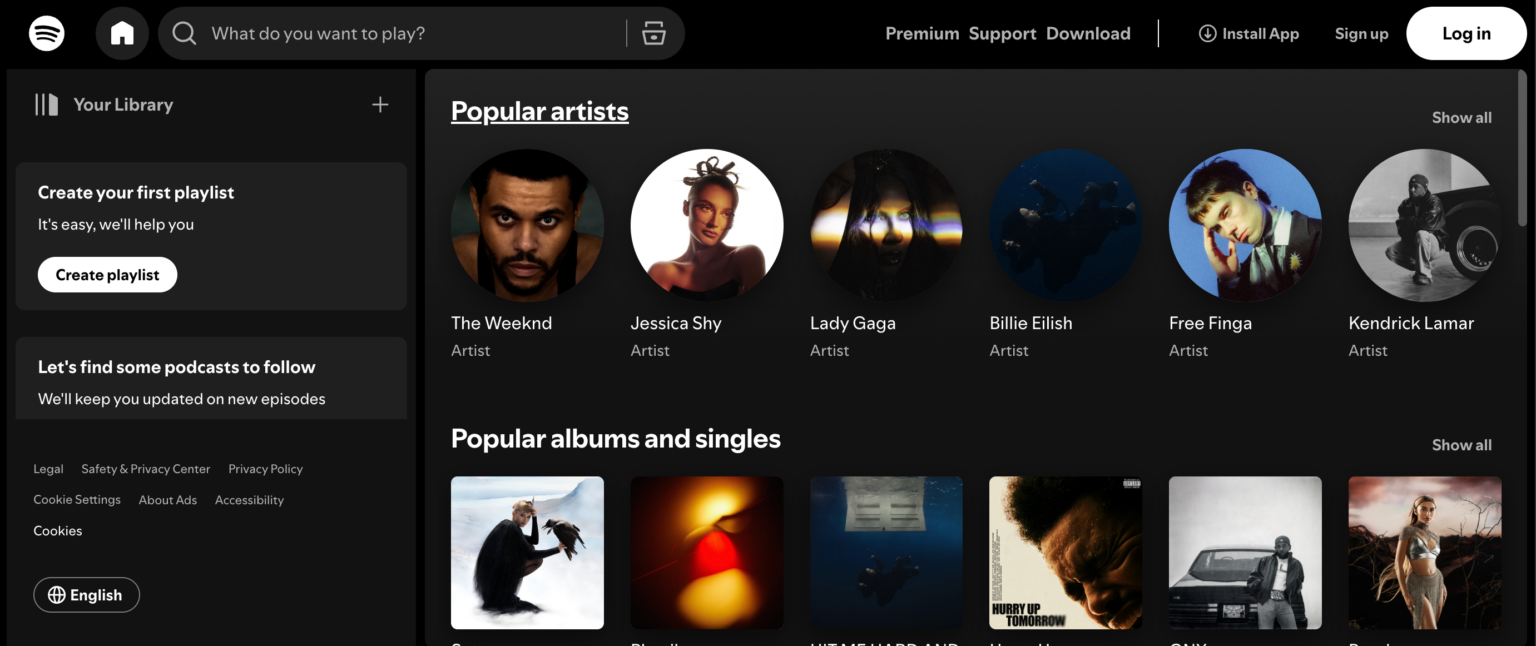Type in the 'What do you want to play?' field

410,33
